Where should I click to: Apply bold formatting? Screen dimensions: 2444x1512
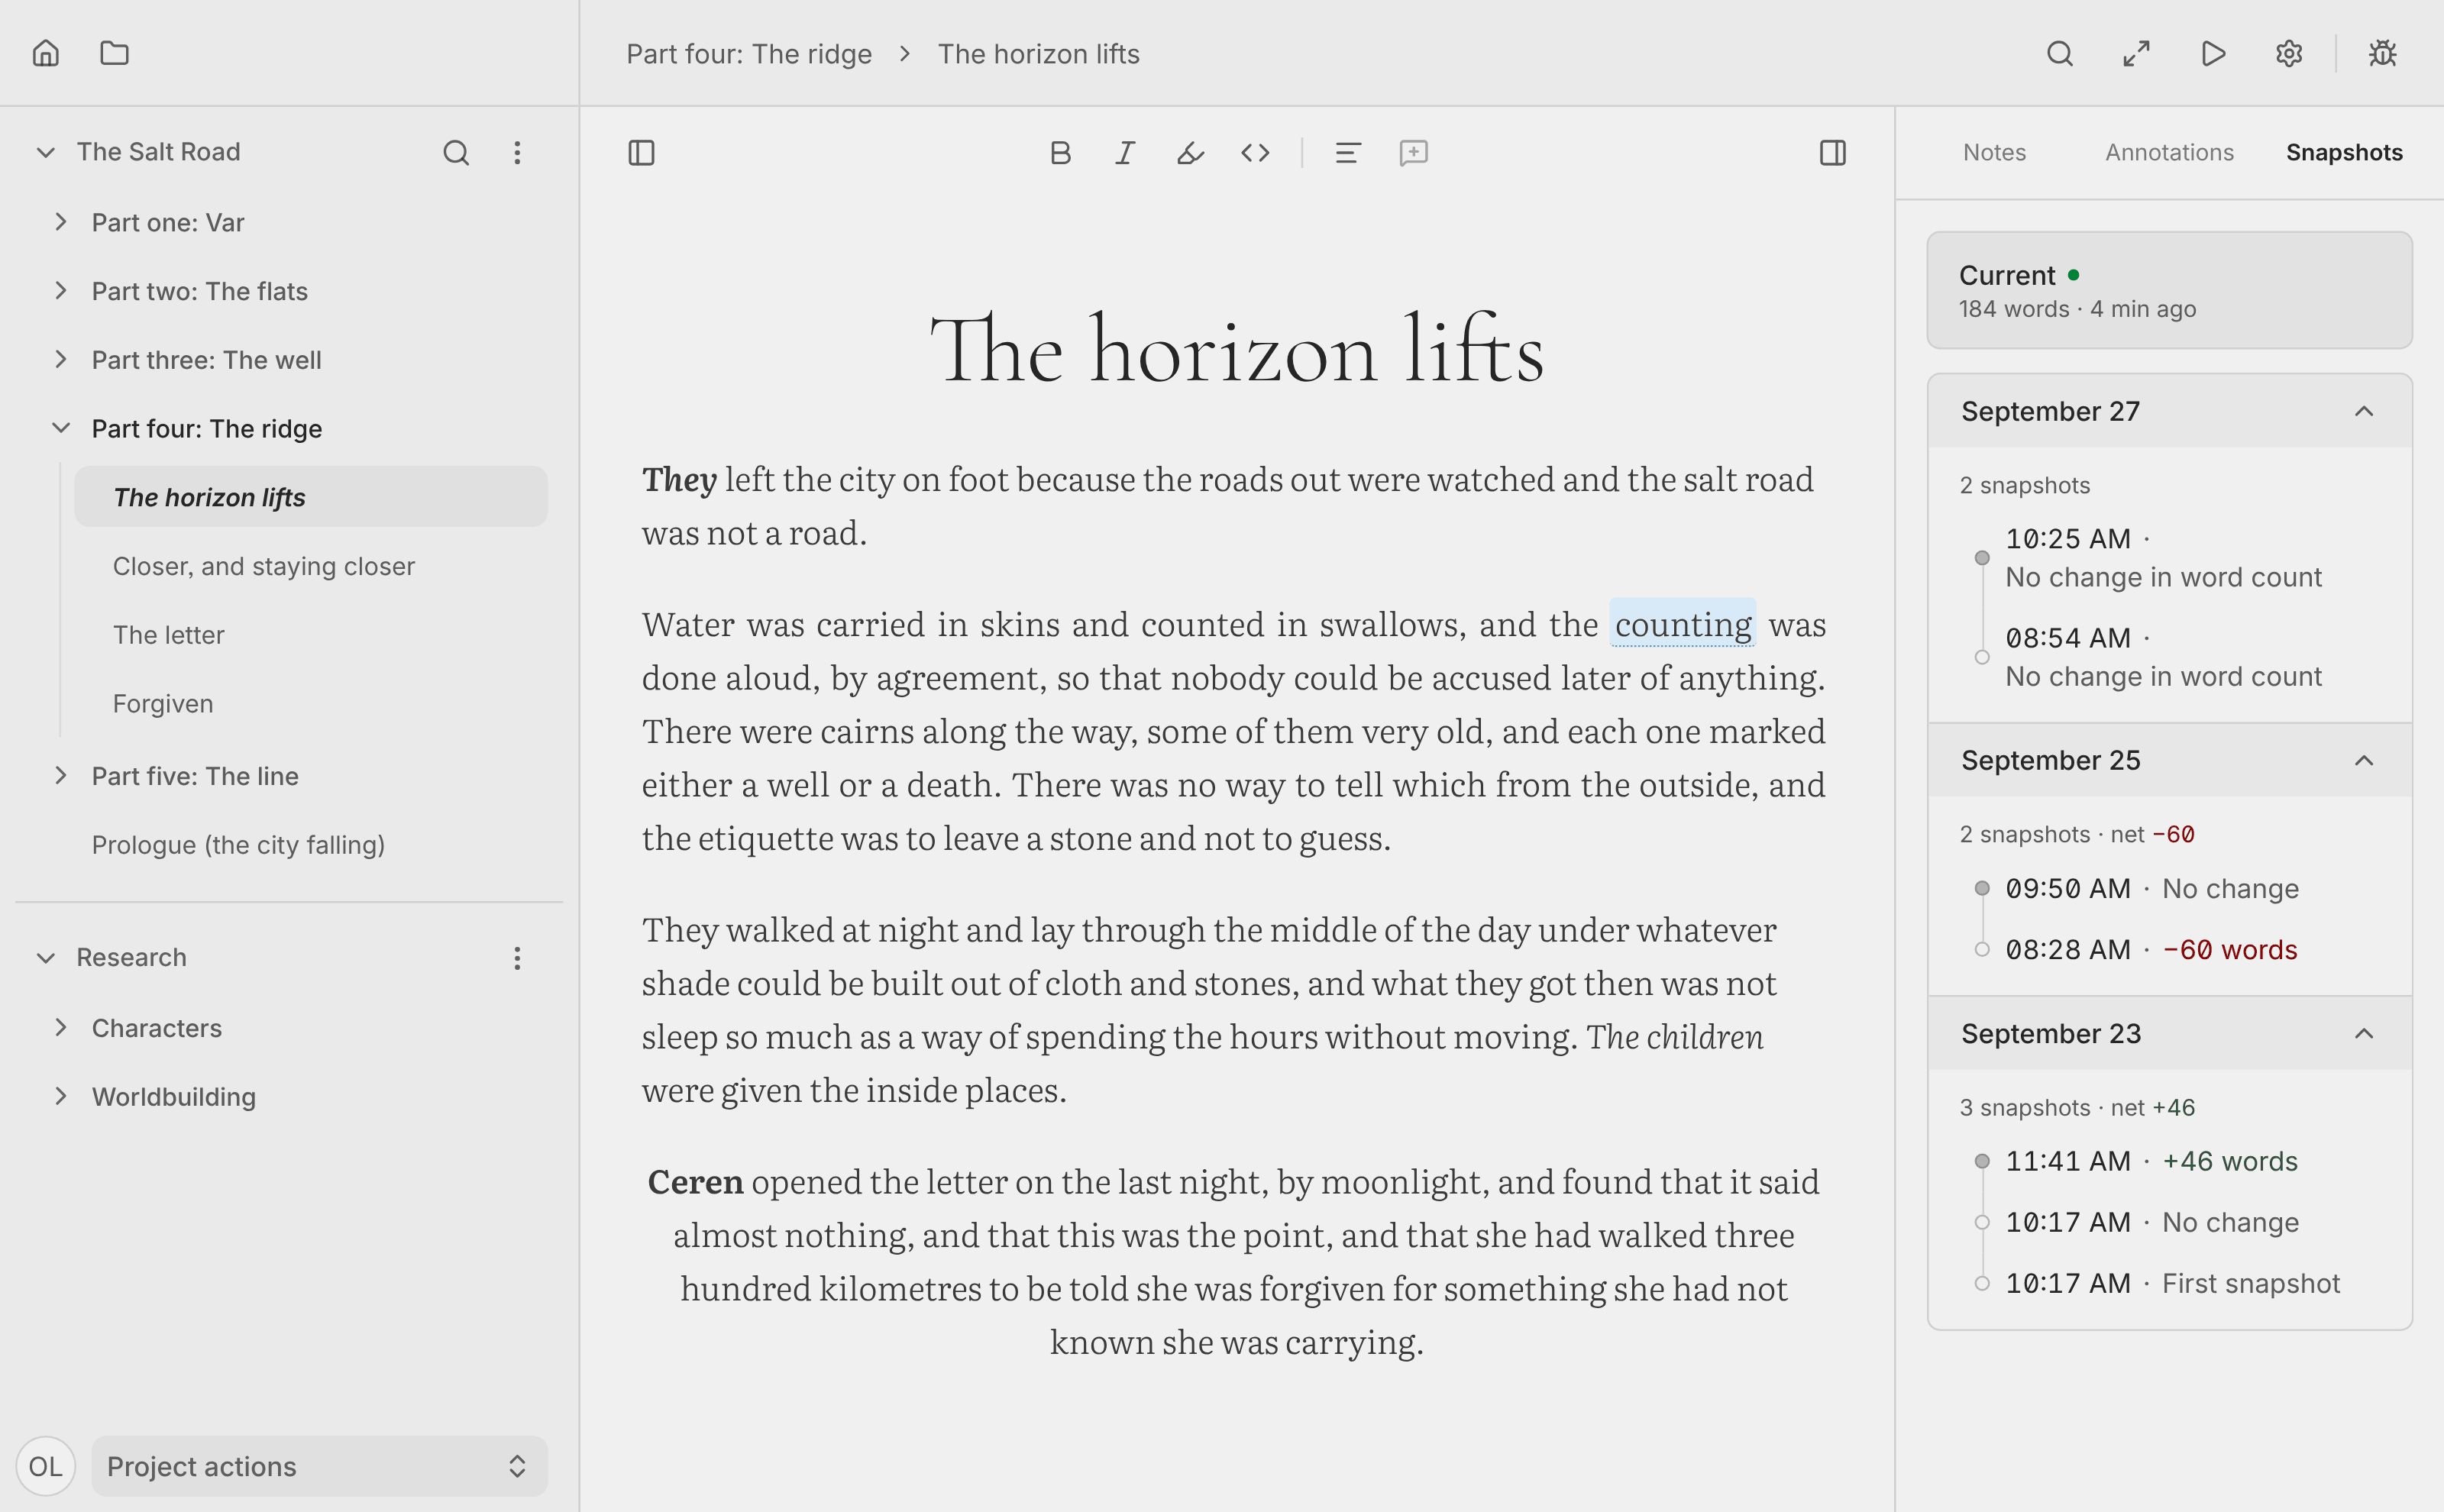(x=1061, y=153)
